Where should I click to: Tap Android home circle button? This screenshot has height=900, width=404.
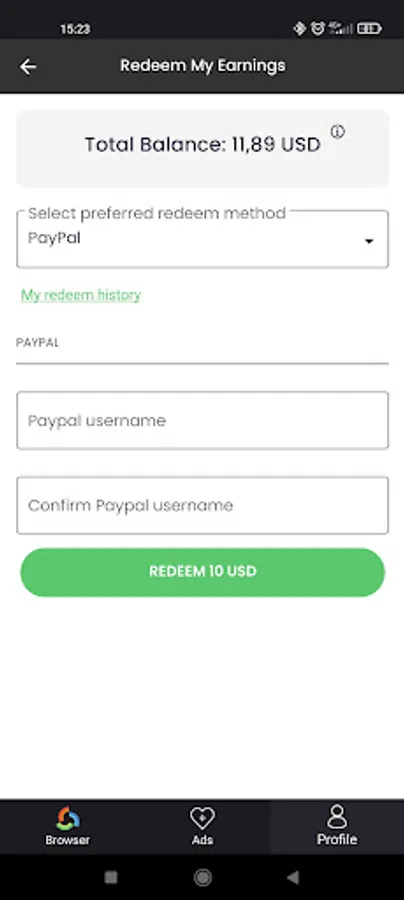click(202, 877)
